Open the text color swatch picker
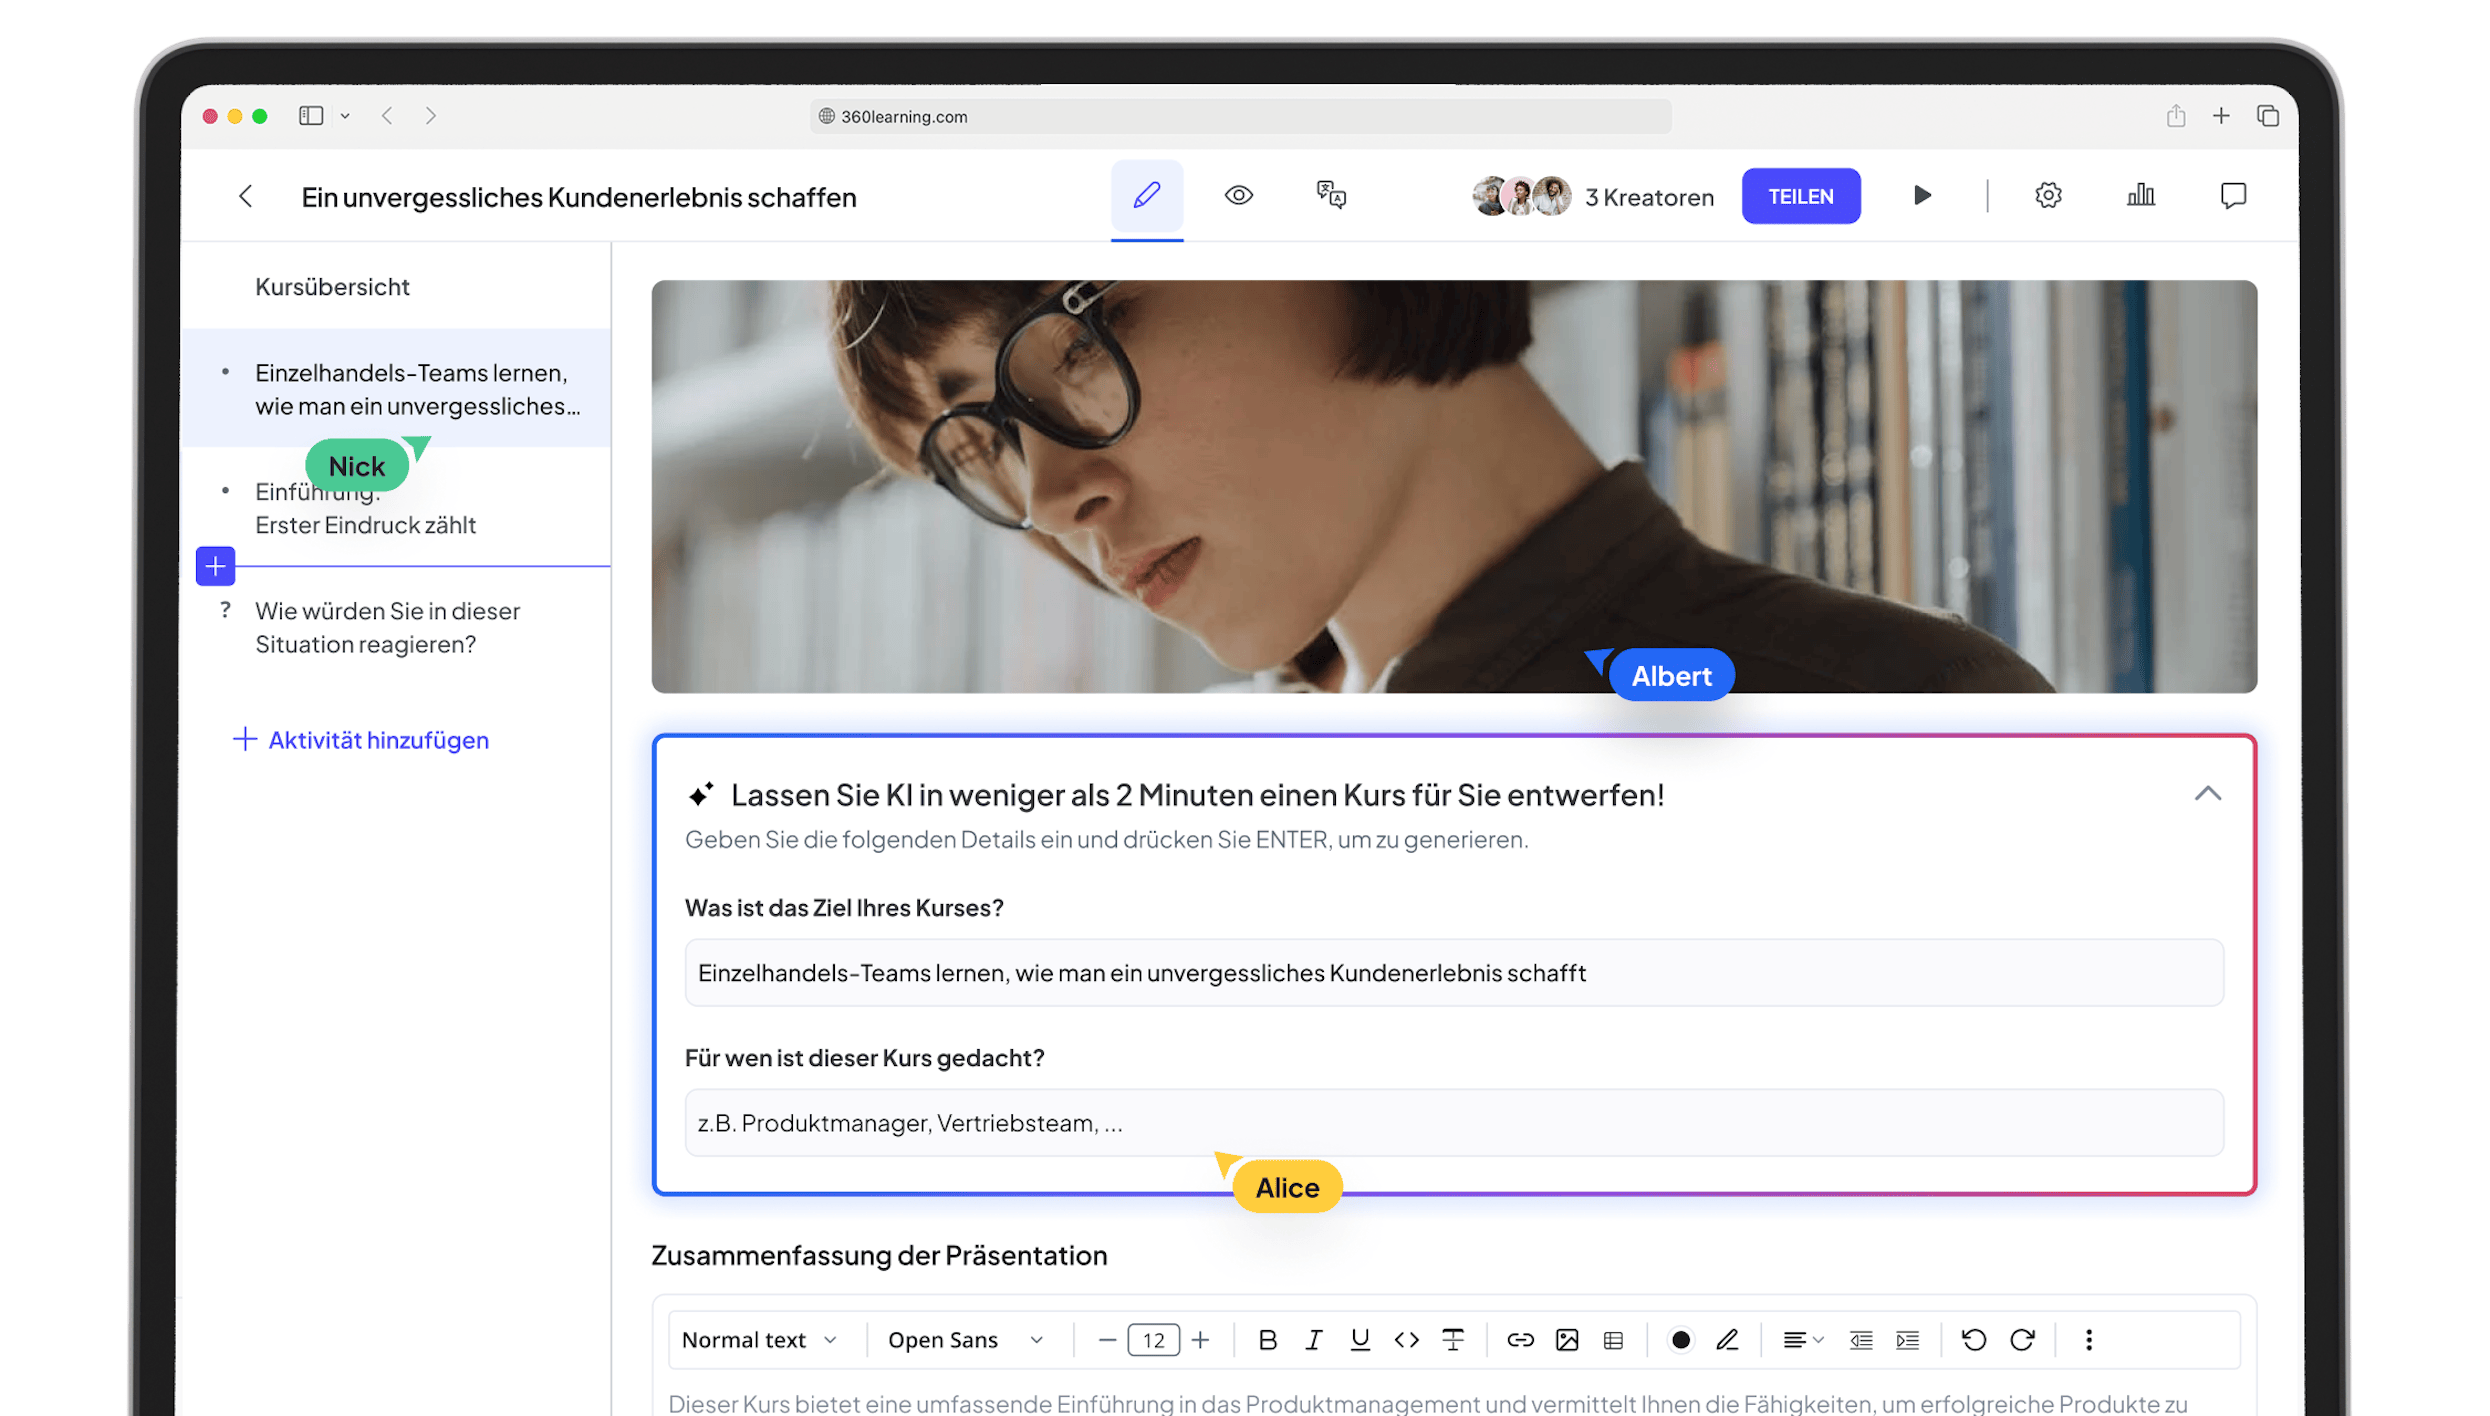2490x1416 pixels. (1680, 1339)
